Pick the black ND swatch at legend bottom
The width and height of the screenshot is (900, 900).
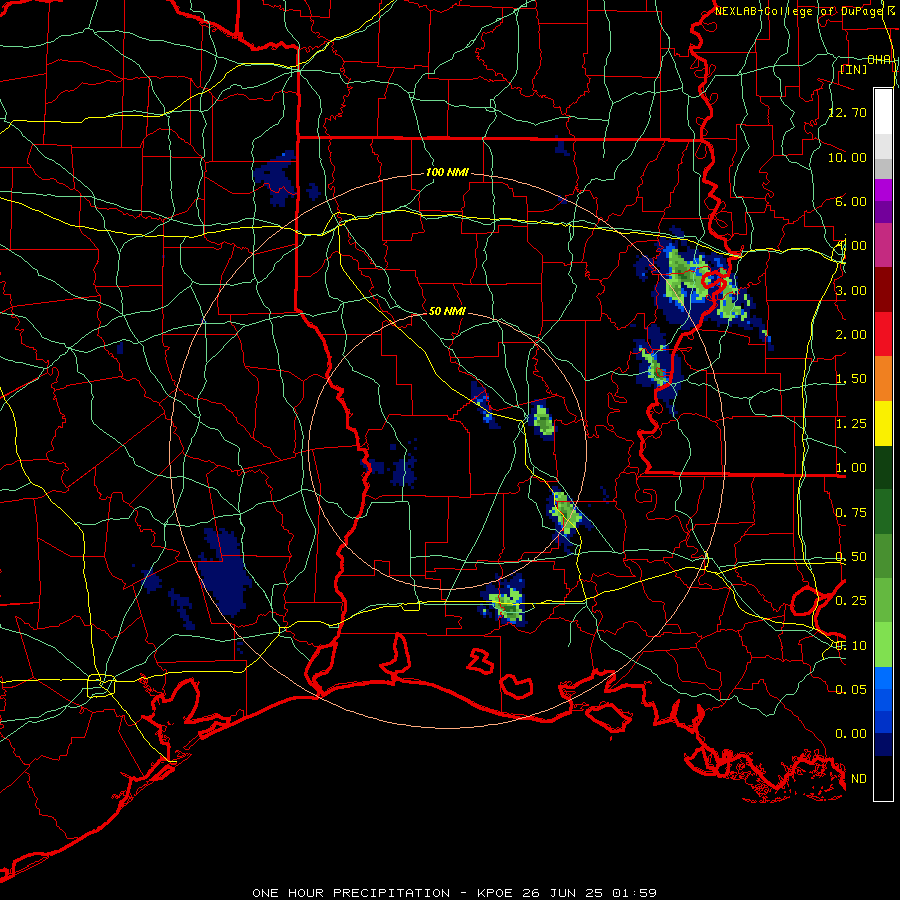883,778
